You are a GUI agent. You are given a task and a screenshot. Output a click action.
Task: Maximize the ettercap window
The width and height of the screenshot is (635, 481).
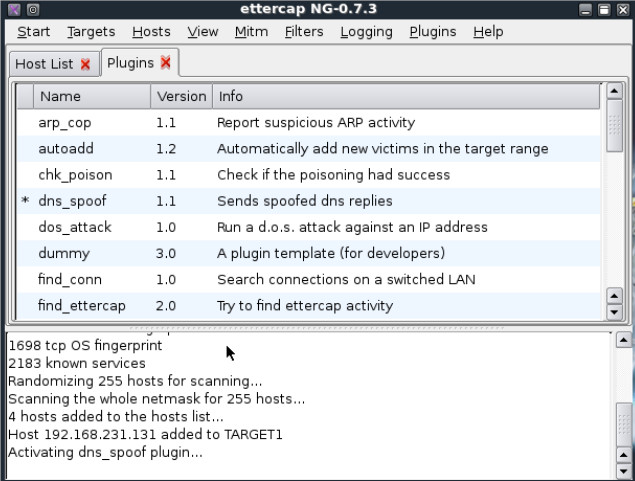coord(604,10)
